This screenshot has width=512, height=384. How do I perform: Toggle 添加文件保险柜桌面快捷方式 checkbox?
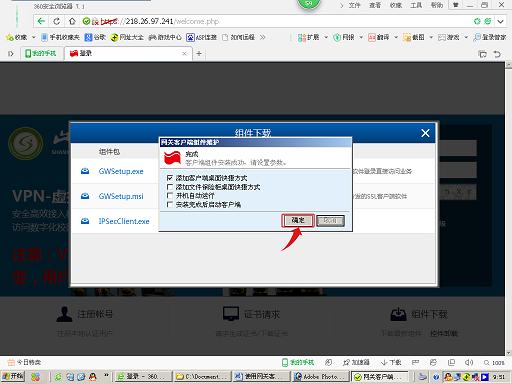170,187
